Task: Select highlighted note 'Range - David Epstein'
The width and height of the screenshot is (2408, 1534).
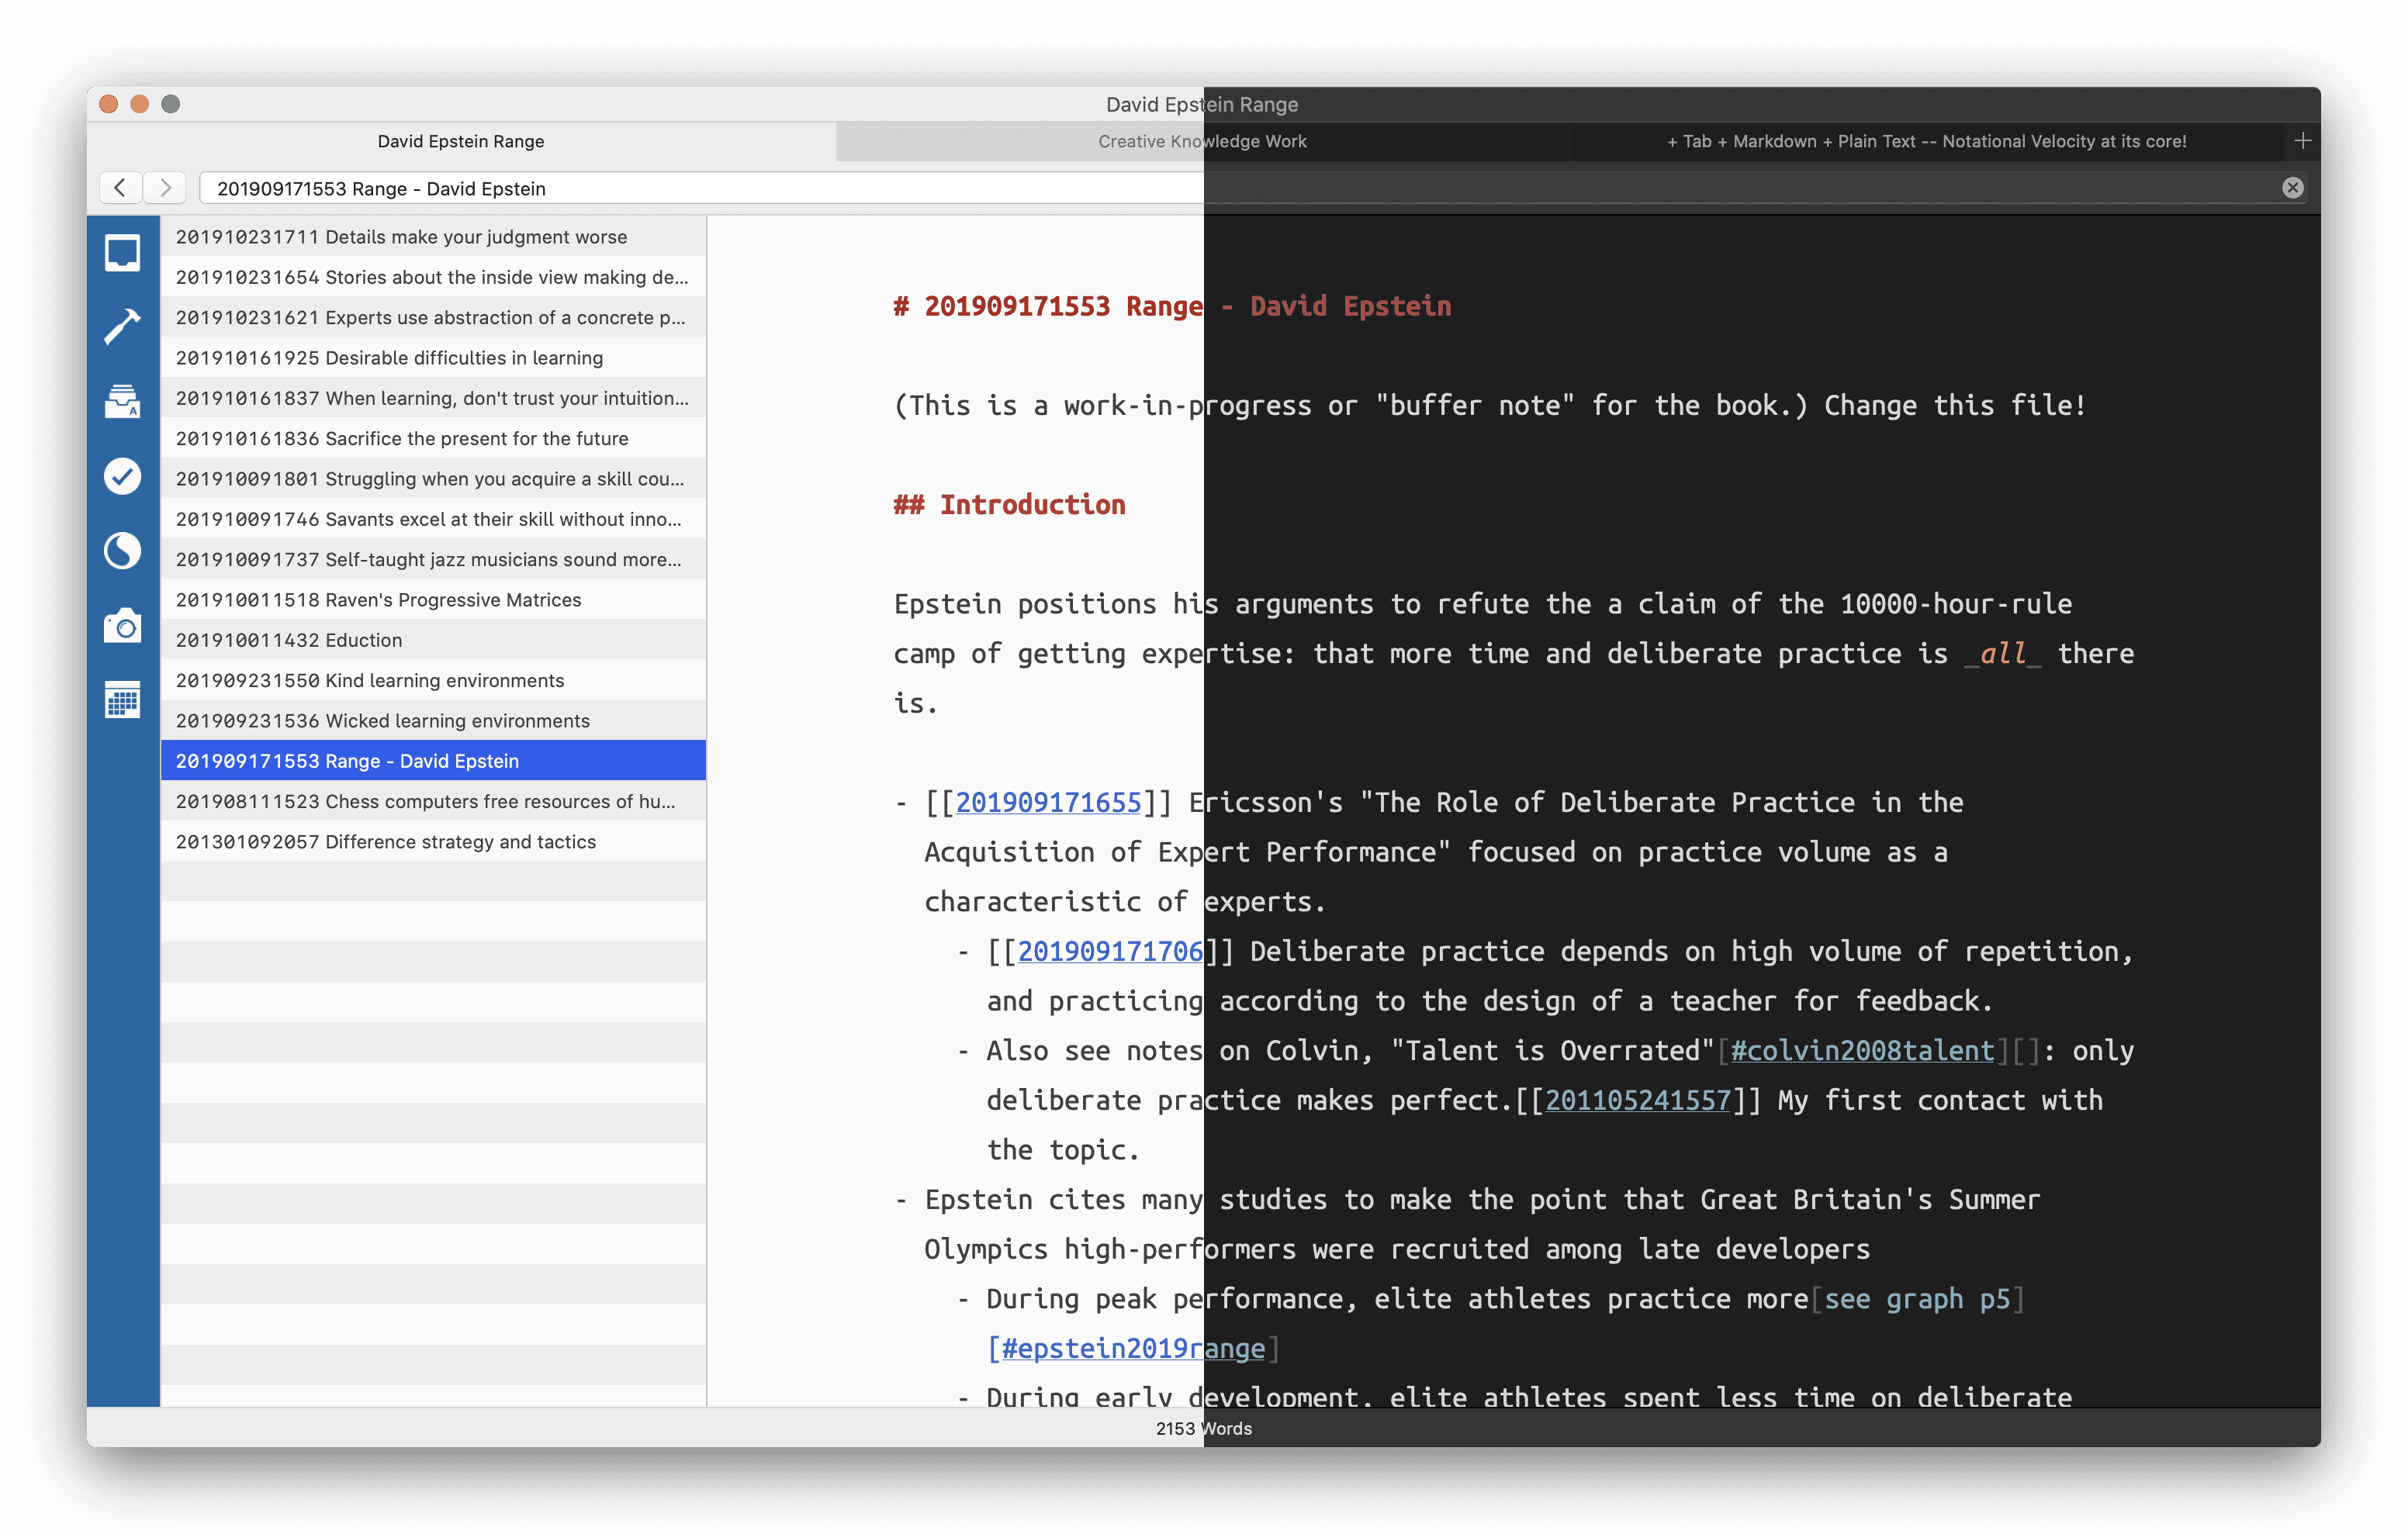Action: (433, 761)
